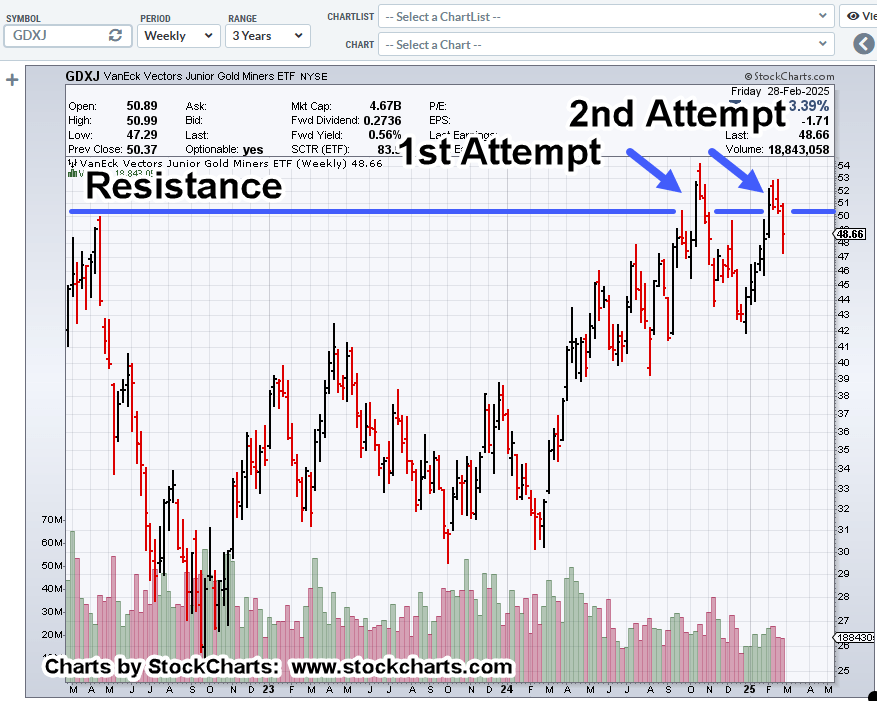Click the price bars legend icon beside VanEck label

[x=73, y=162]
